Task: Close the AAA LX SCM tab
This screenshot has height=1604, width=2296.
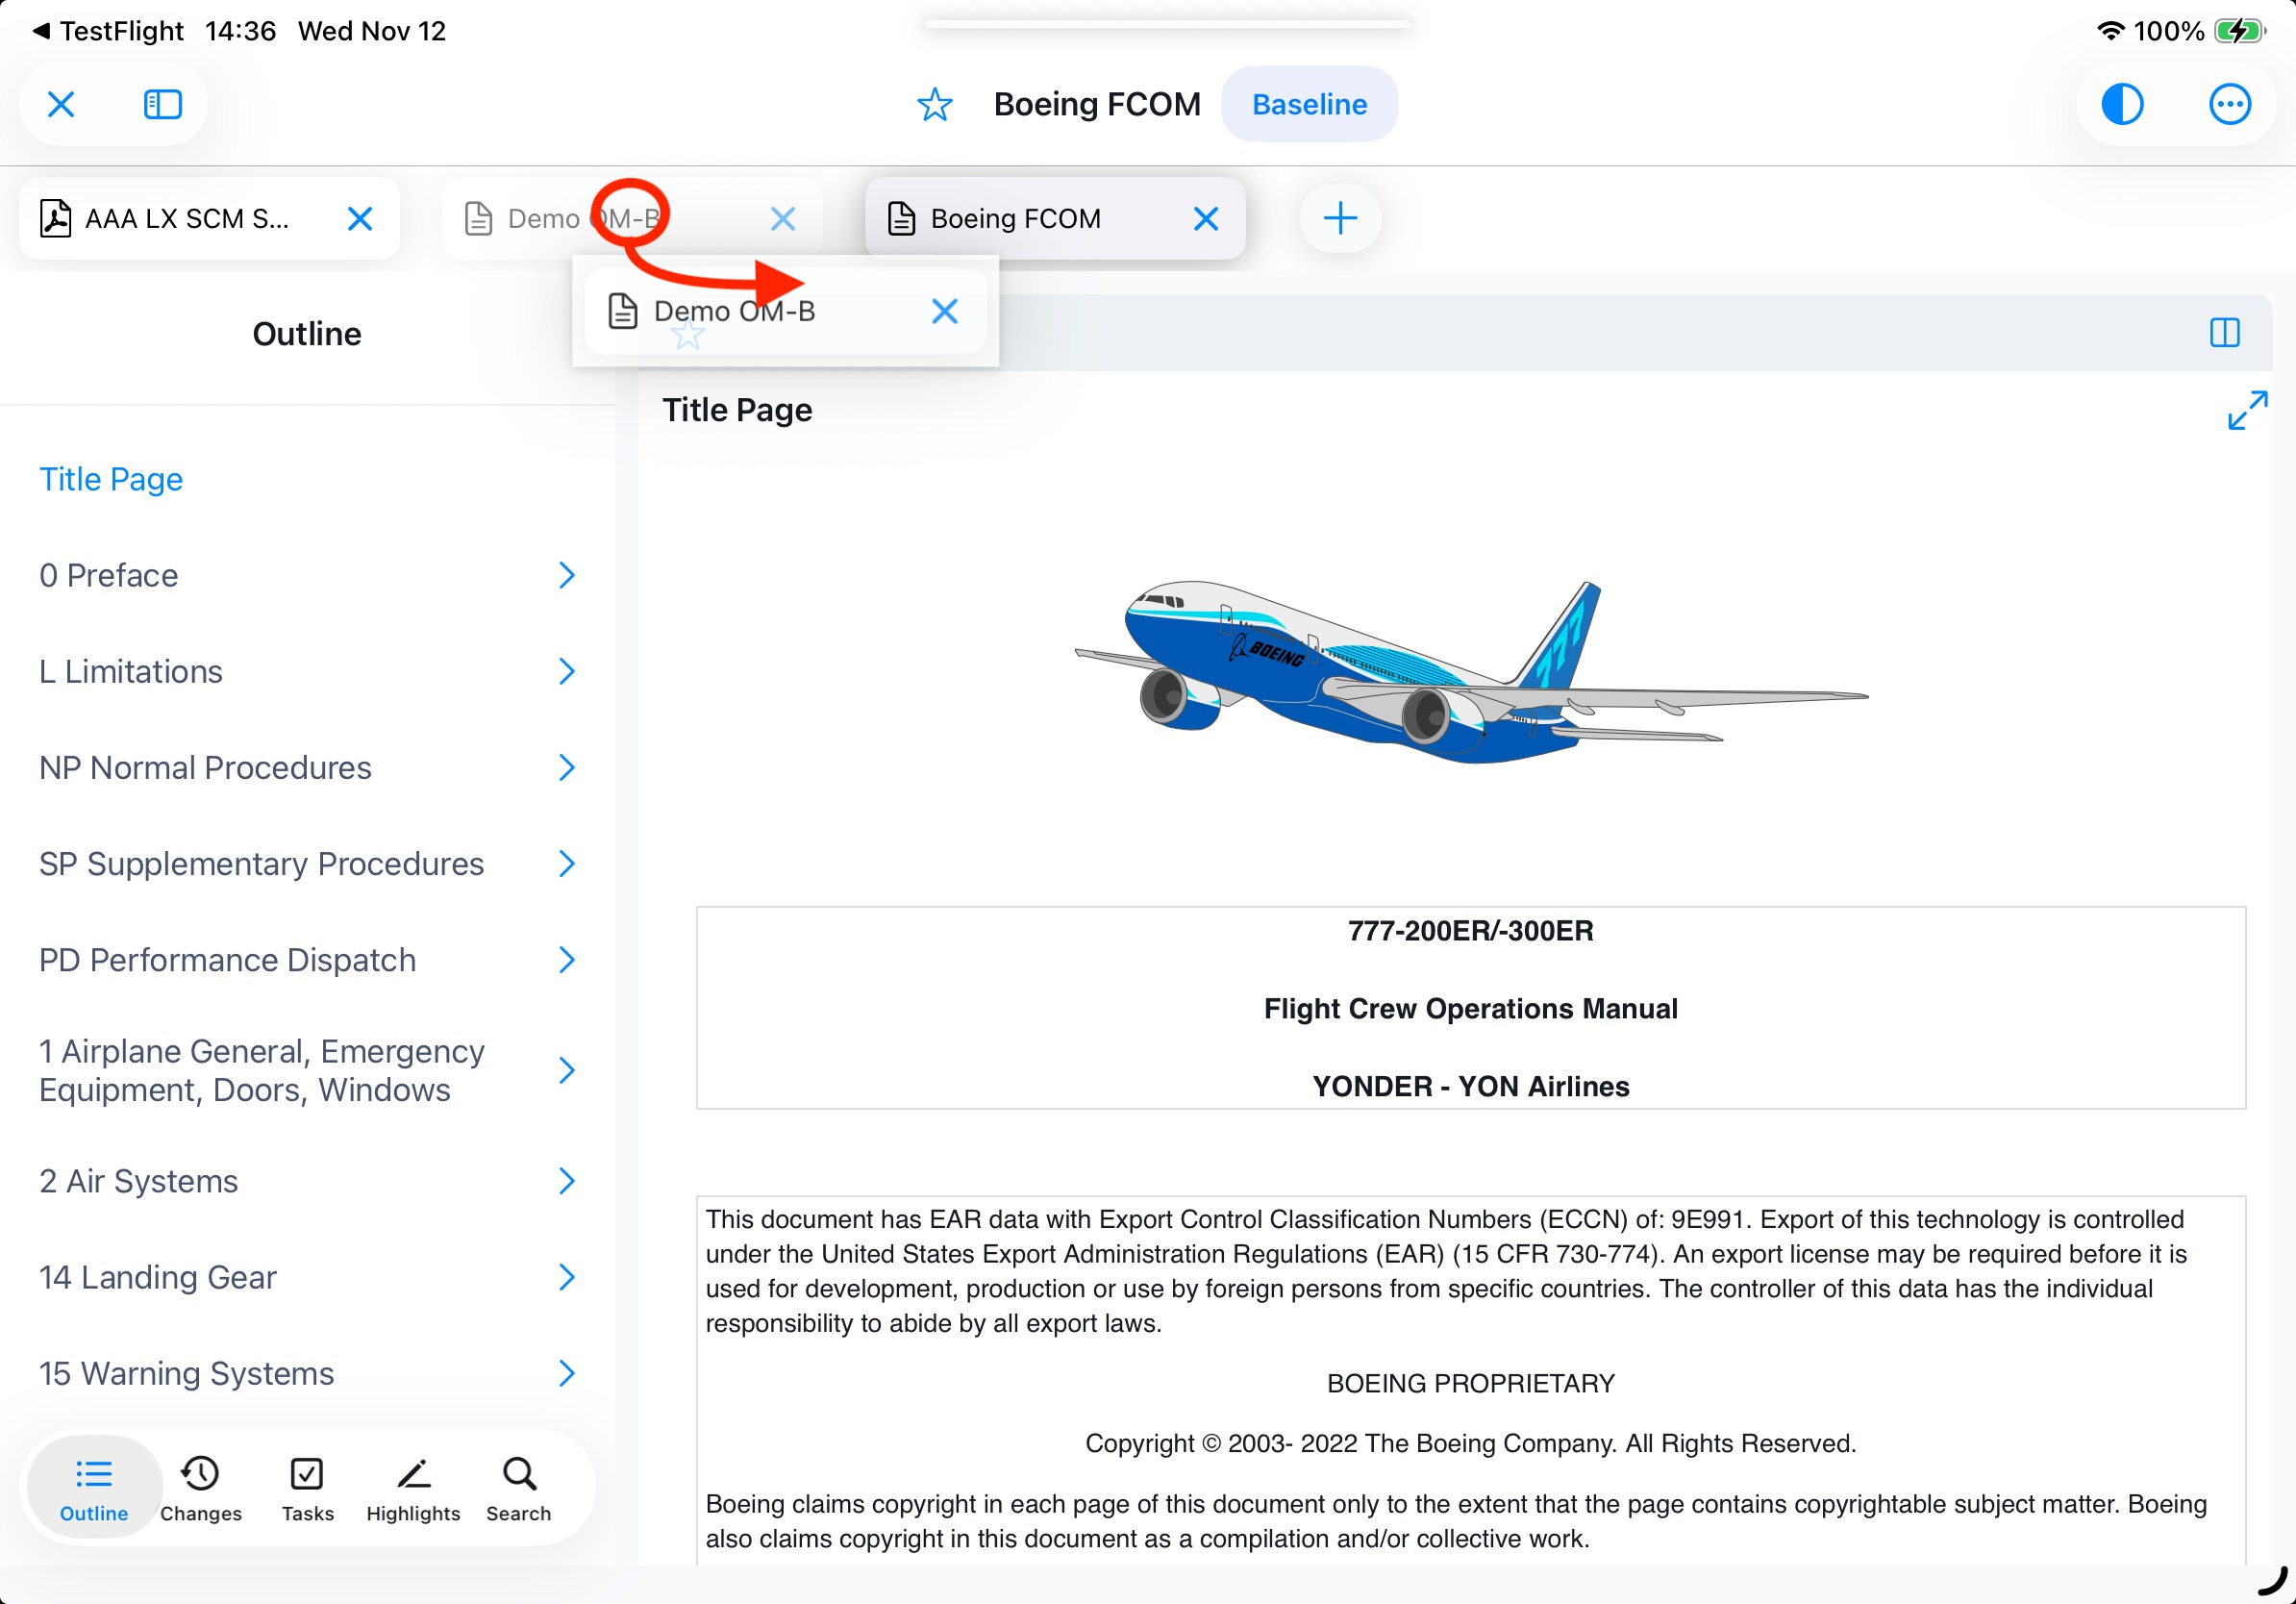Action: (x=360, y=218)
